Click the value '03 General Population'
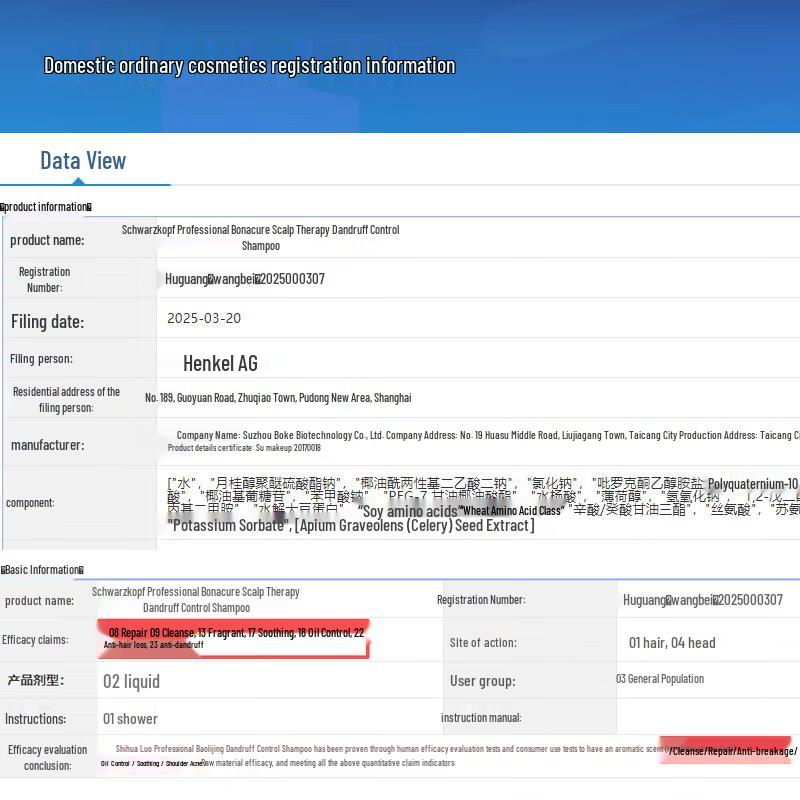Screen dimensions: 800x800 coord(660,679)
